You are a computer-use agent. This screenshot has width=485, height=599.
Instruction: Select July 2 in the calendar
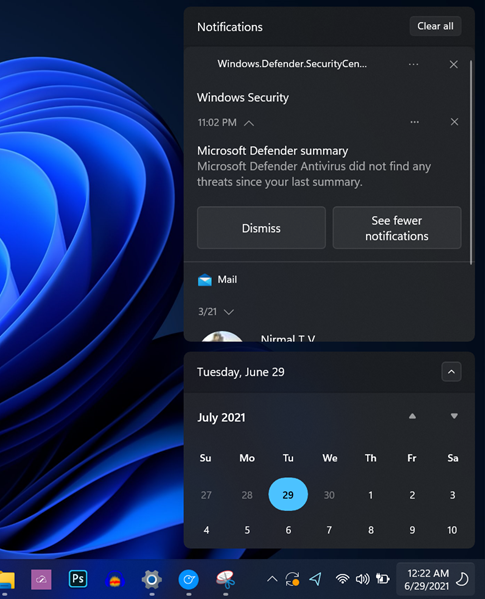pyautogui.click(x=412, y=495)
